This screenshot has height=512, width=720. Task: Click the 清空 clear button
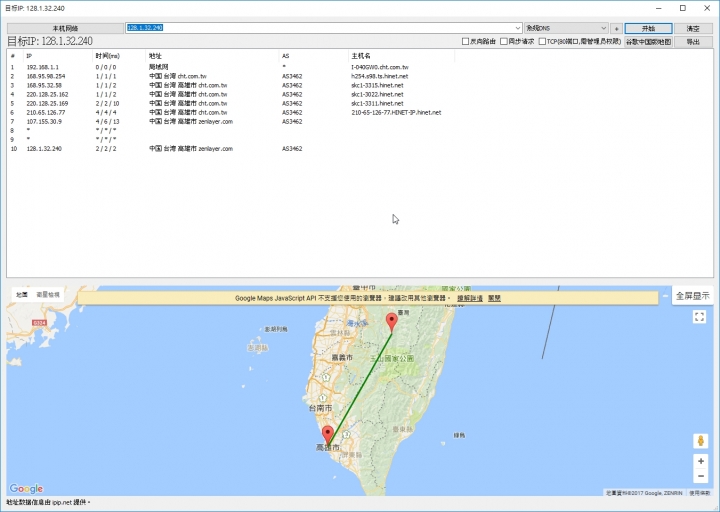(693, 28)
